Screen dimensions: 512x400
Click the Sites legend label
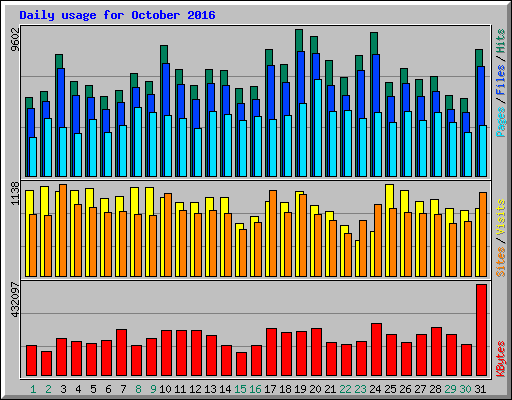coord(500,262)
